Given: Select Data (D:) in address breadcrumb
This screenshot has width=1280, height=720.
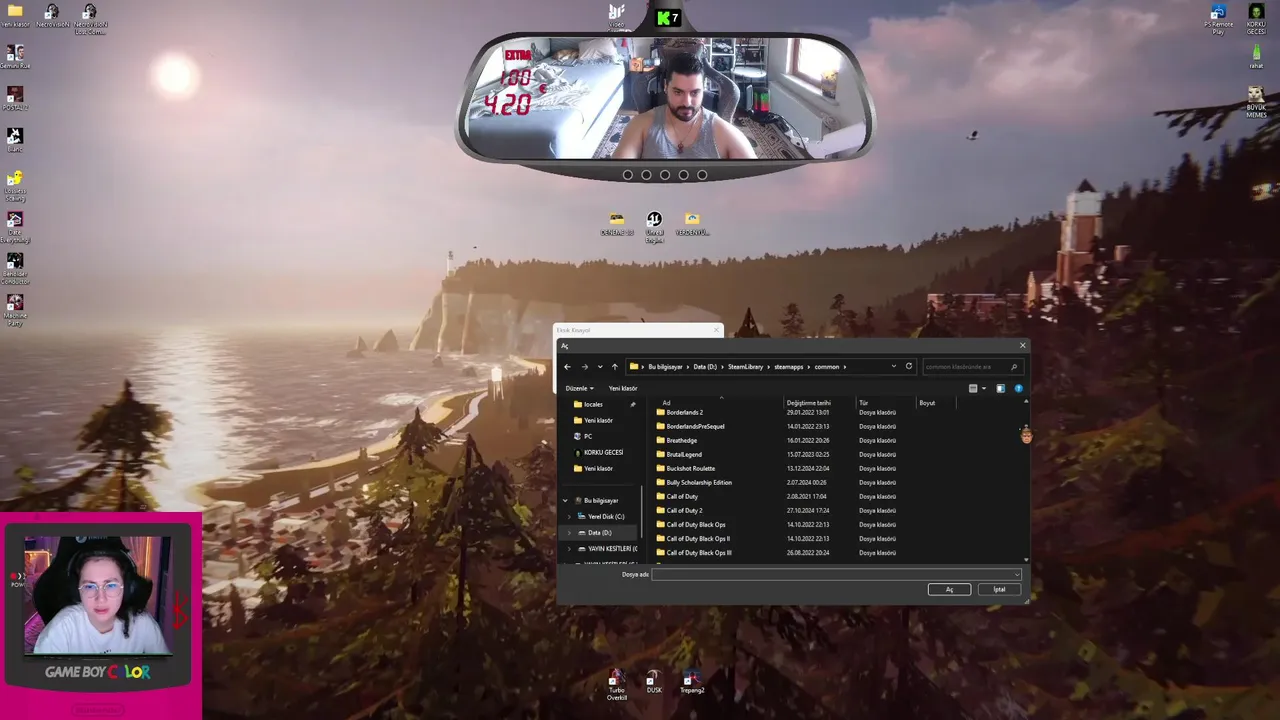Looking at the screenshot, I should (705, 367).
